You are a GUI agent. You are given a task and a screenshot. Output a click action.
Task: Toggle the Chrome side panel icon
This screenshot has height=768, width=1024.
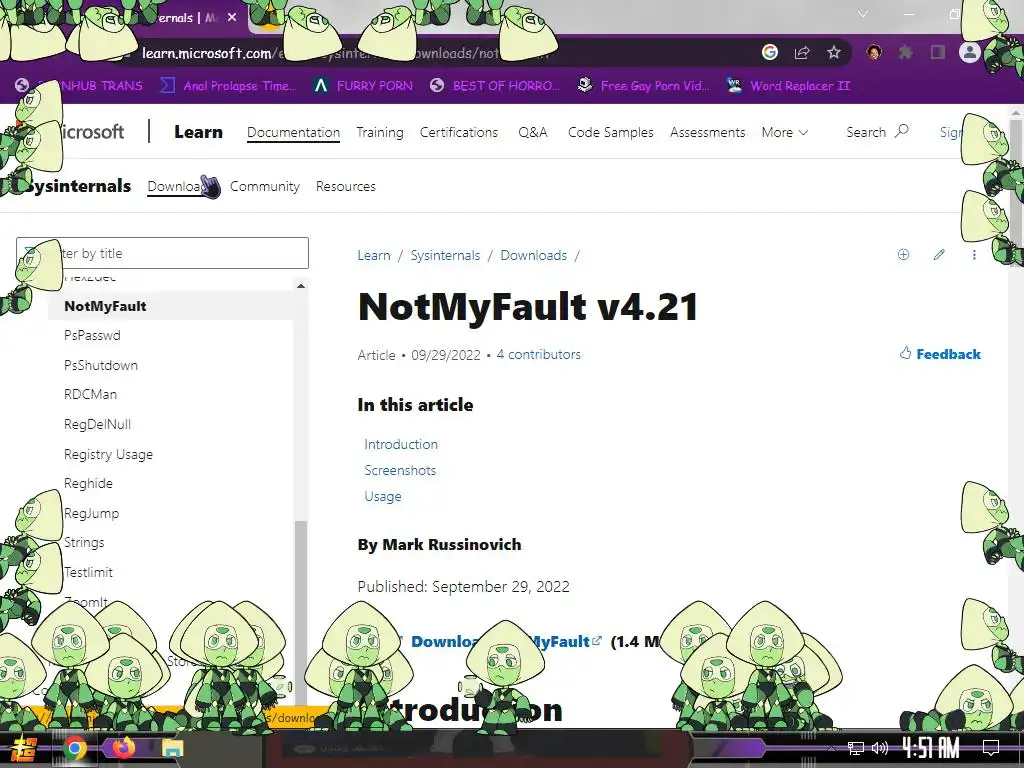click(938, 52)
